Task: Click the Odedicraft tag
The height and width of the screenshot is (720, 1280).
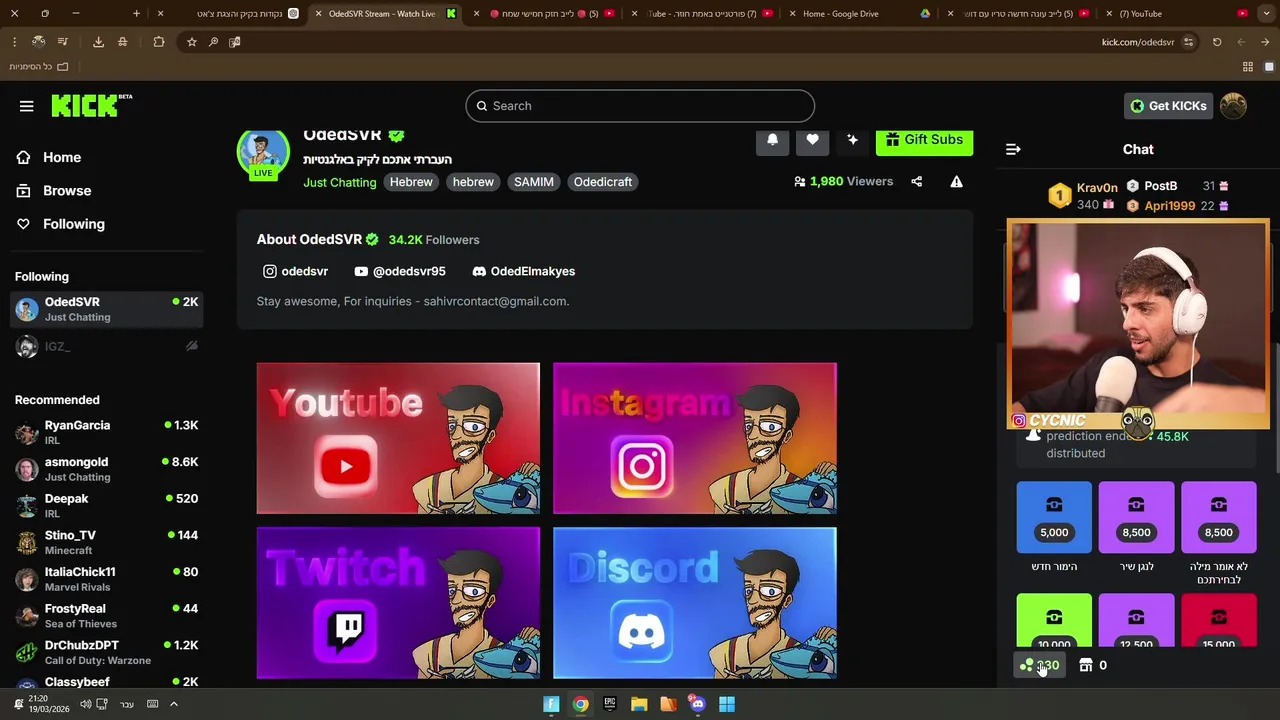Action: [x=603, y=182]
